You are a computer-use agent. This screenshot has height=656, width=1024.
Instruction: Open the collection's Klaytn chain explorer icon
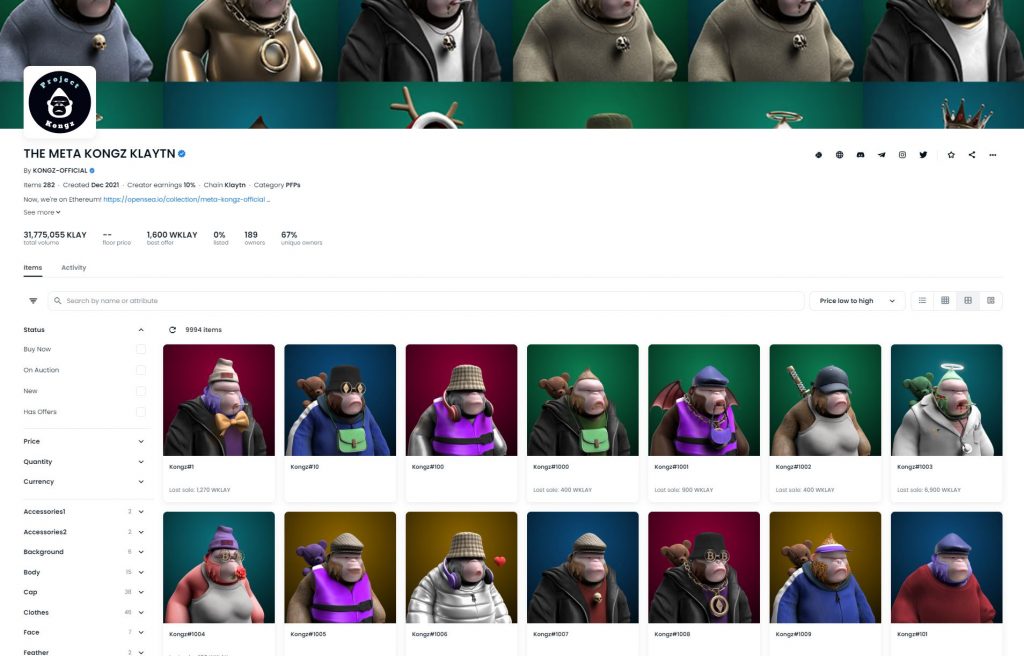[x=818, y=155]
